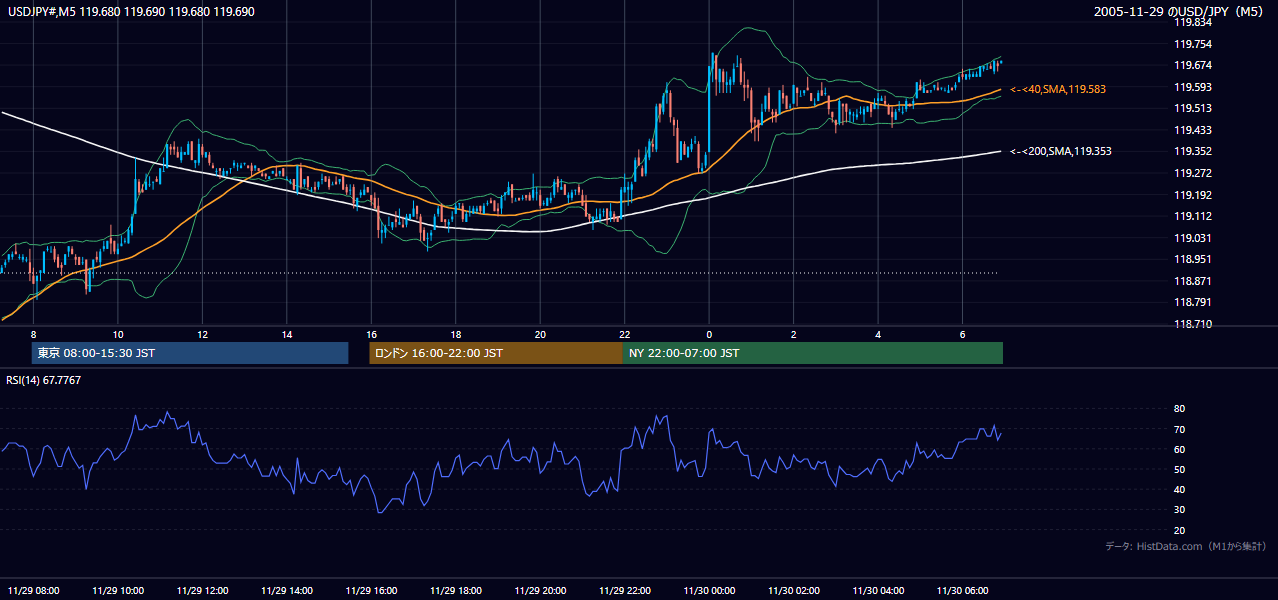The height and width of the screenshot is (600, 1278).
Task: Click bottom time label 11/29 08:00
Action: tap(33, 590)
